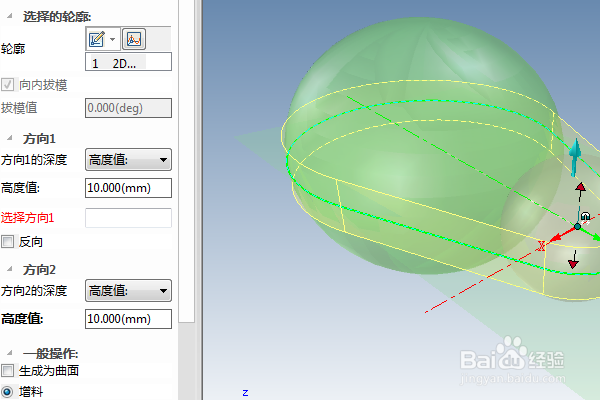The image size is (600, 400).
Task: Click the 方向1 高度值 10.000(mm) field
Action: pos(128,188)
